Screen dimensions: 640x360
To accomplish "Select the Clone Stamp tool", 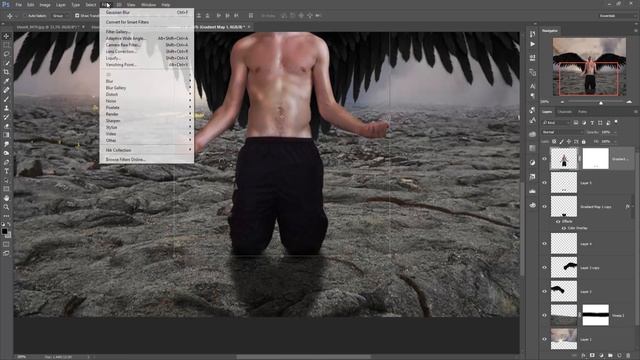I will [x=6, y=108].
